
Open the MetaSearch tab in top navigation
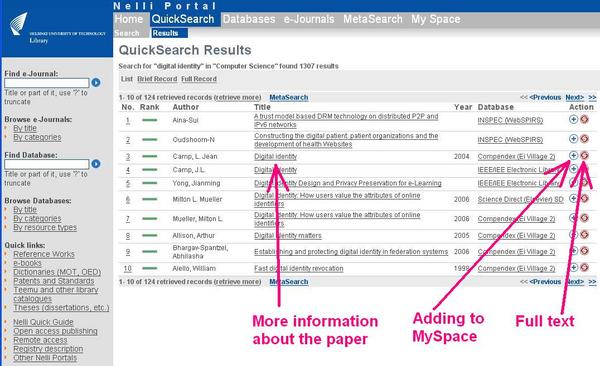[x=373, y=19]
